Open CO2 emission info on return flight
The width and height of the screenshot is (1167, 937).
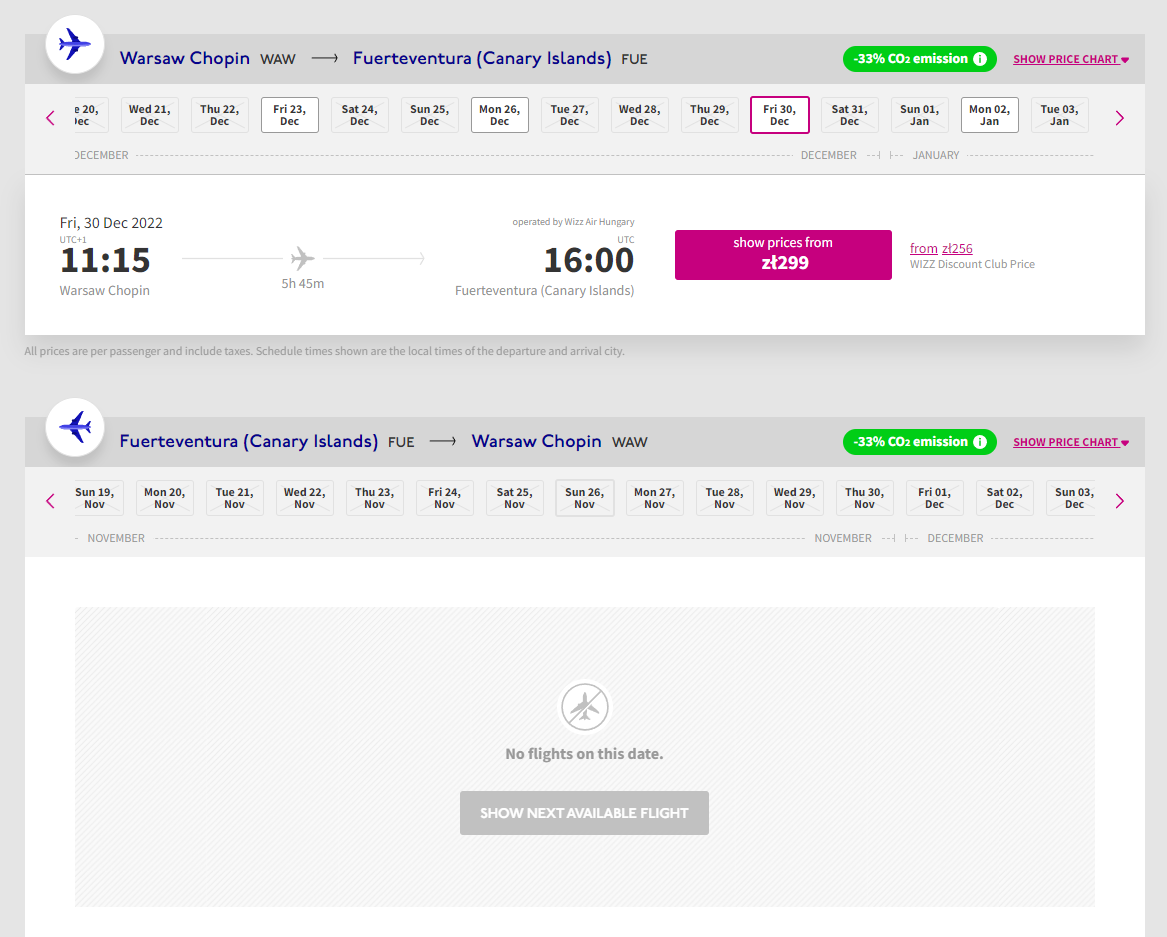980,442
